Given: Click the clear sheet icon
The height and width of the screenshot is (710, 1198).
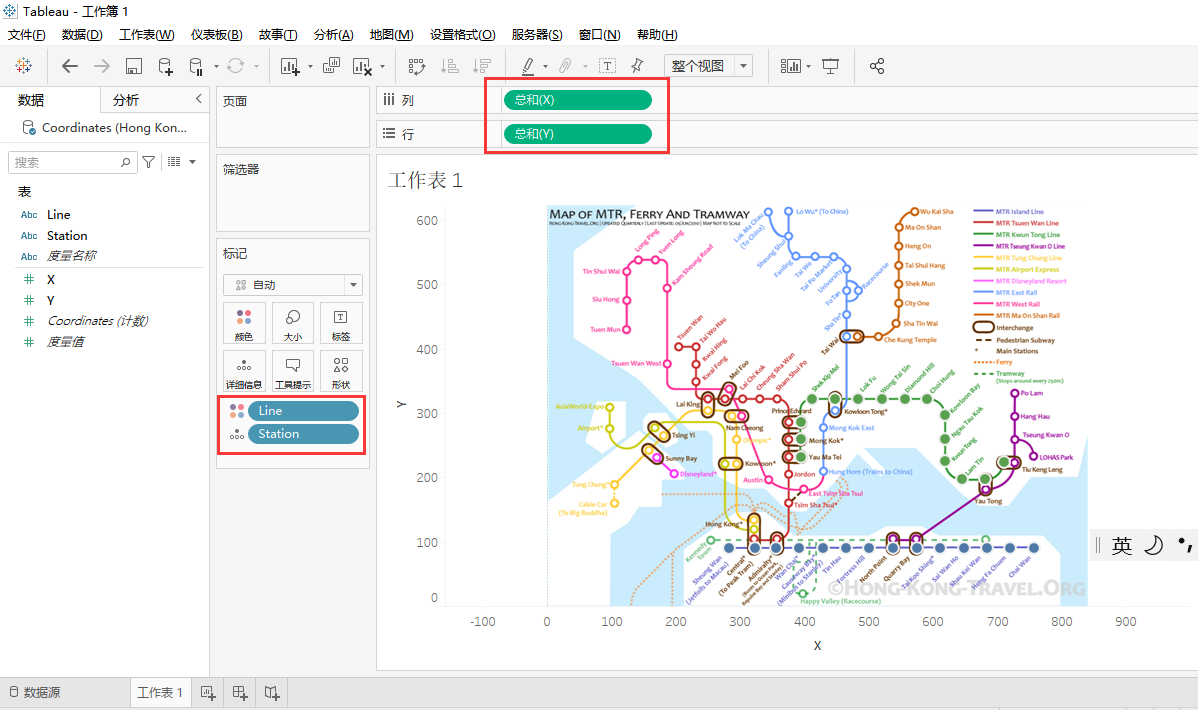Looking at the screenshot, I should (x=362, y=66).
